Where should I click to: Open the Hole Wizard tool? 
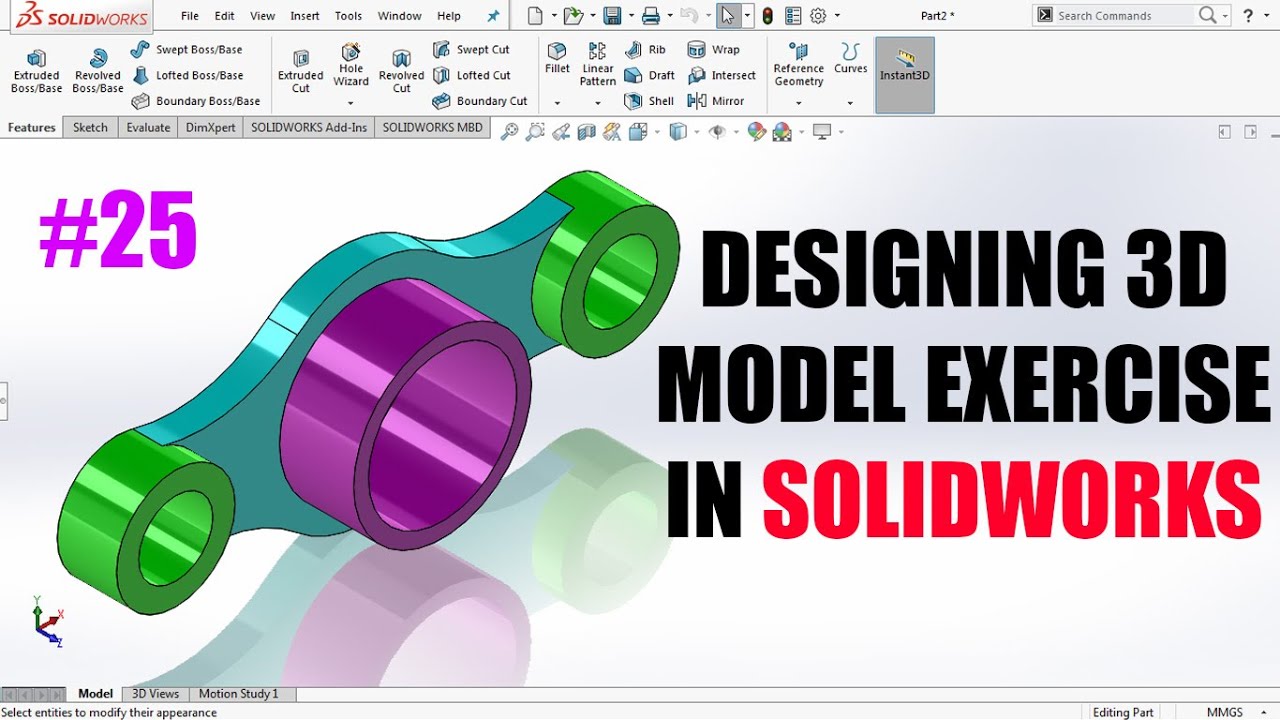[x=351, y=65]
